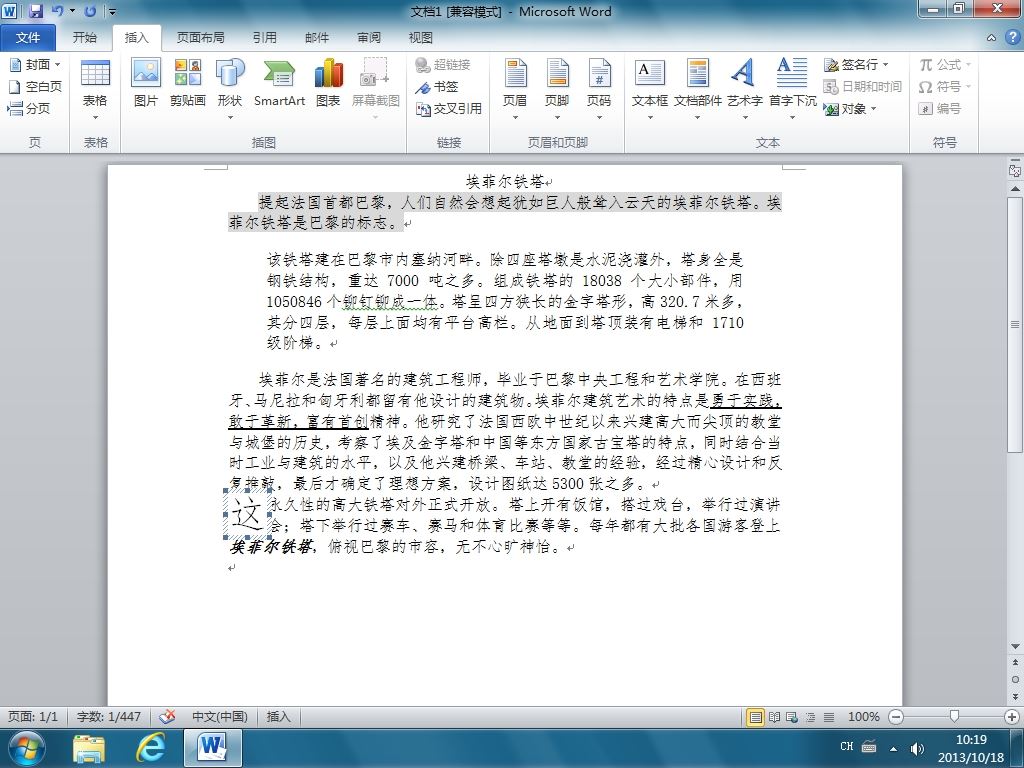Insert a bookmark (书签)
This screenshot has width=1024, height=768.
pos(437,86)
